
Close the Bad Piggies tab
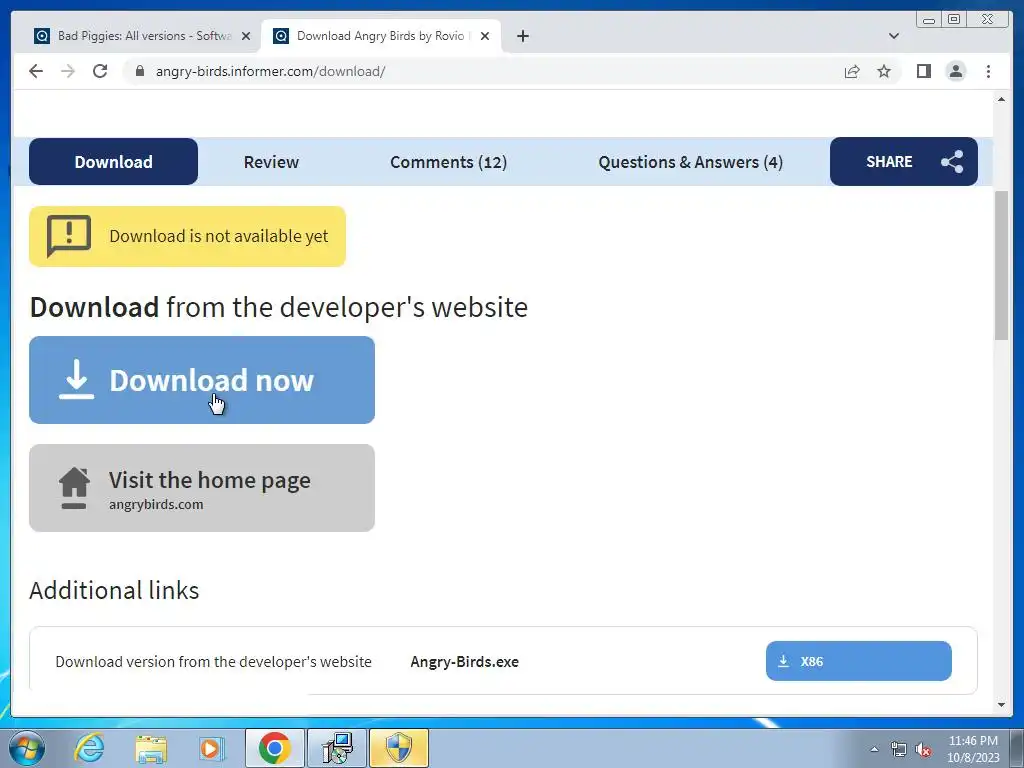(246, 36)
